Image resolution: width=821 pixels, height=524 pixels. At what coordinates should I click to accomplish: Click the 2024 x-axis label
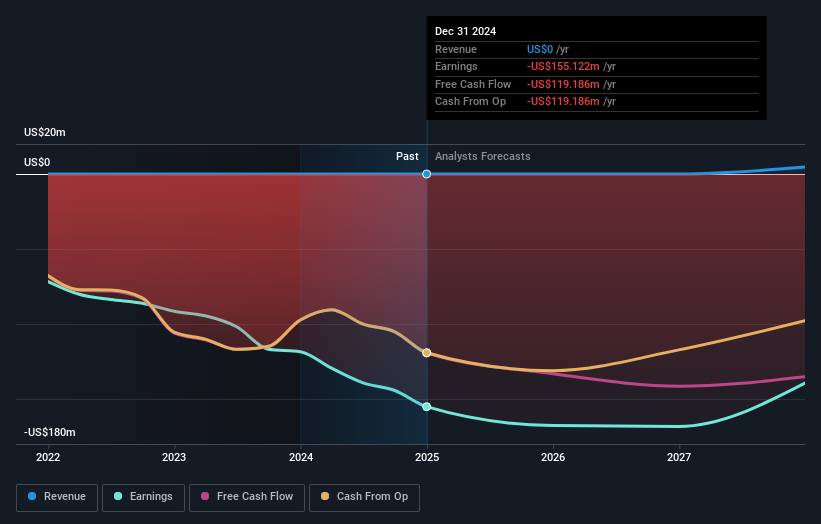point(301,457)
